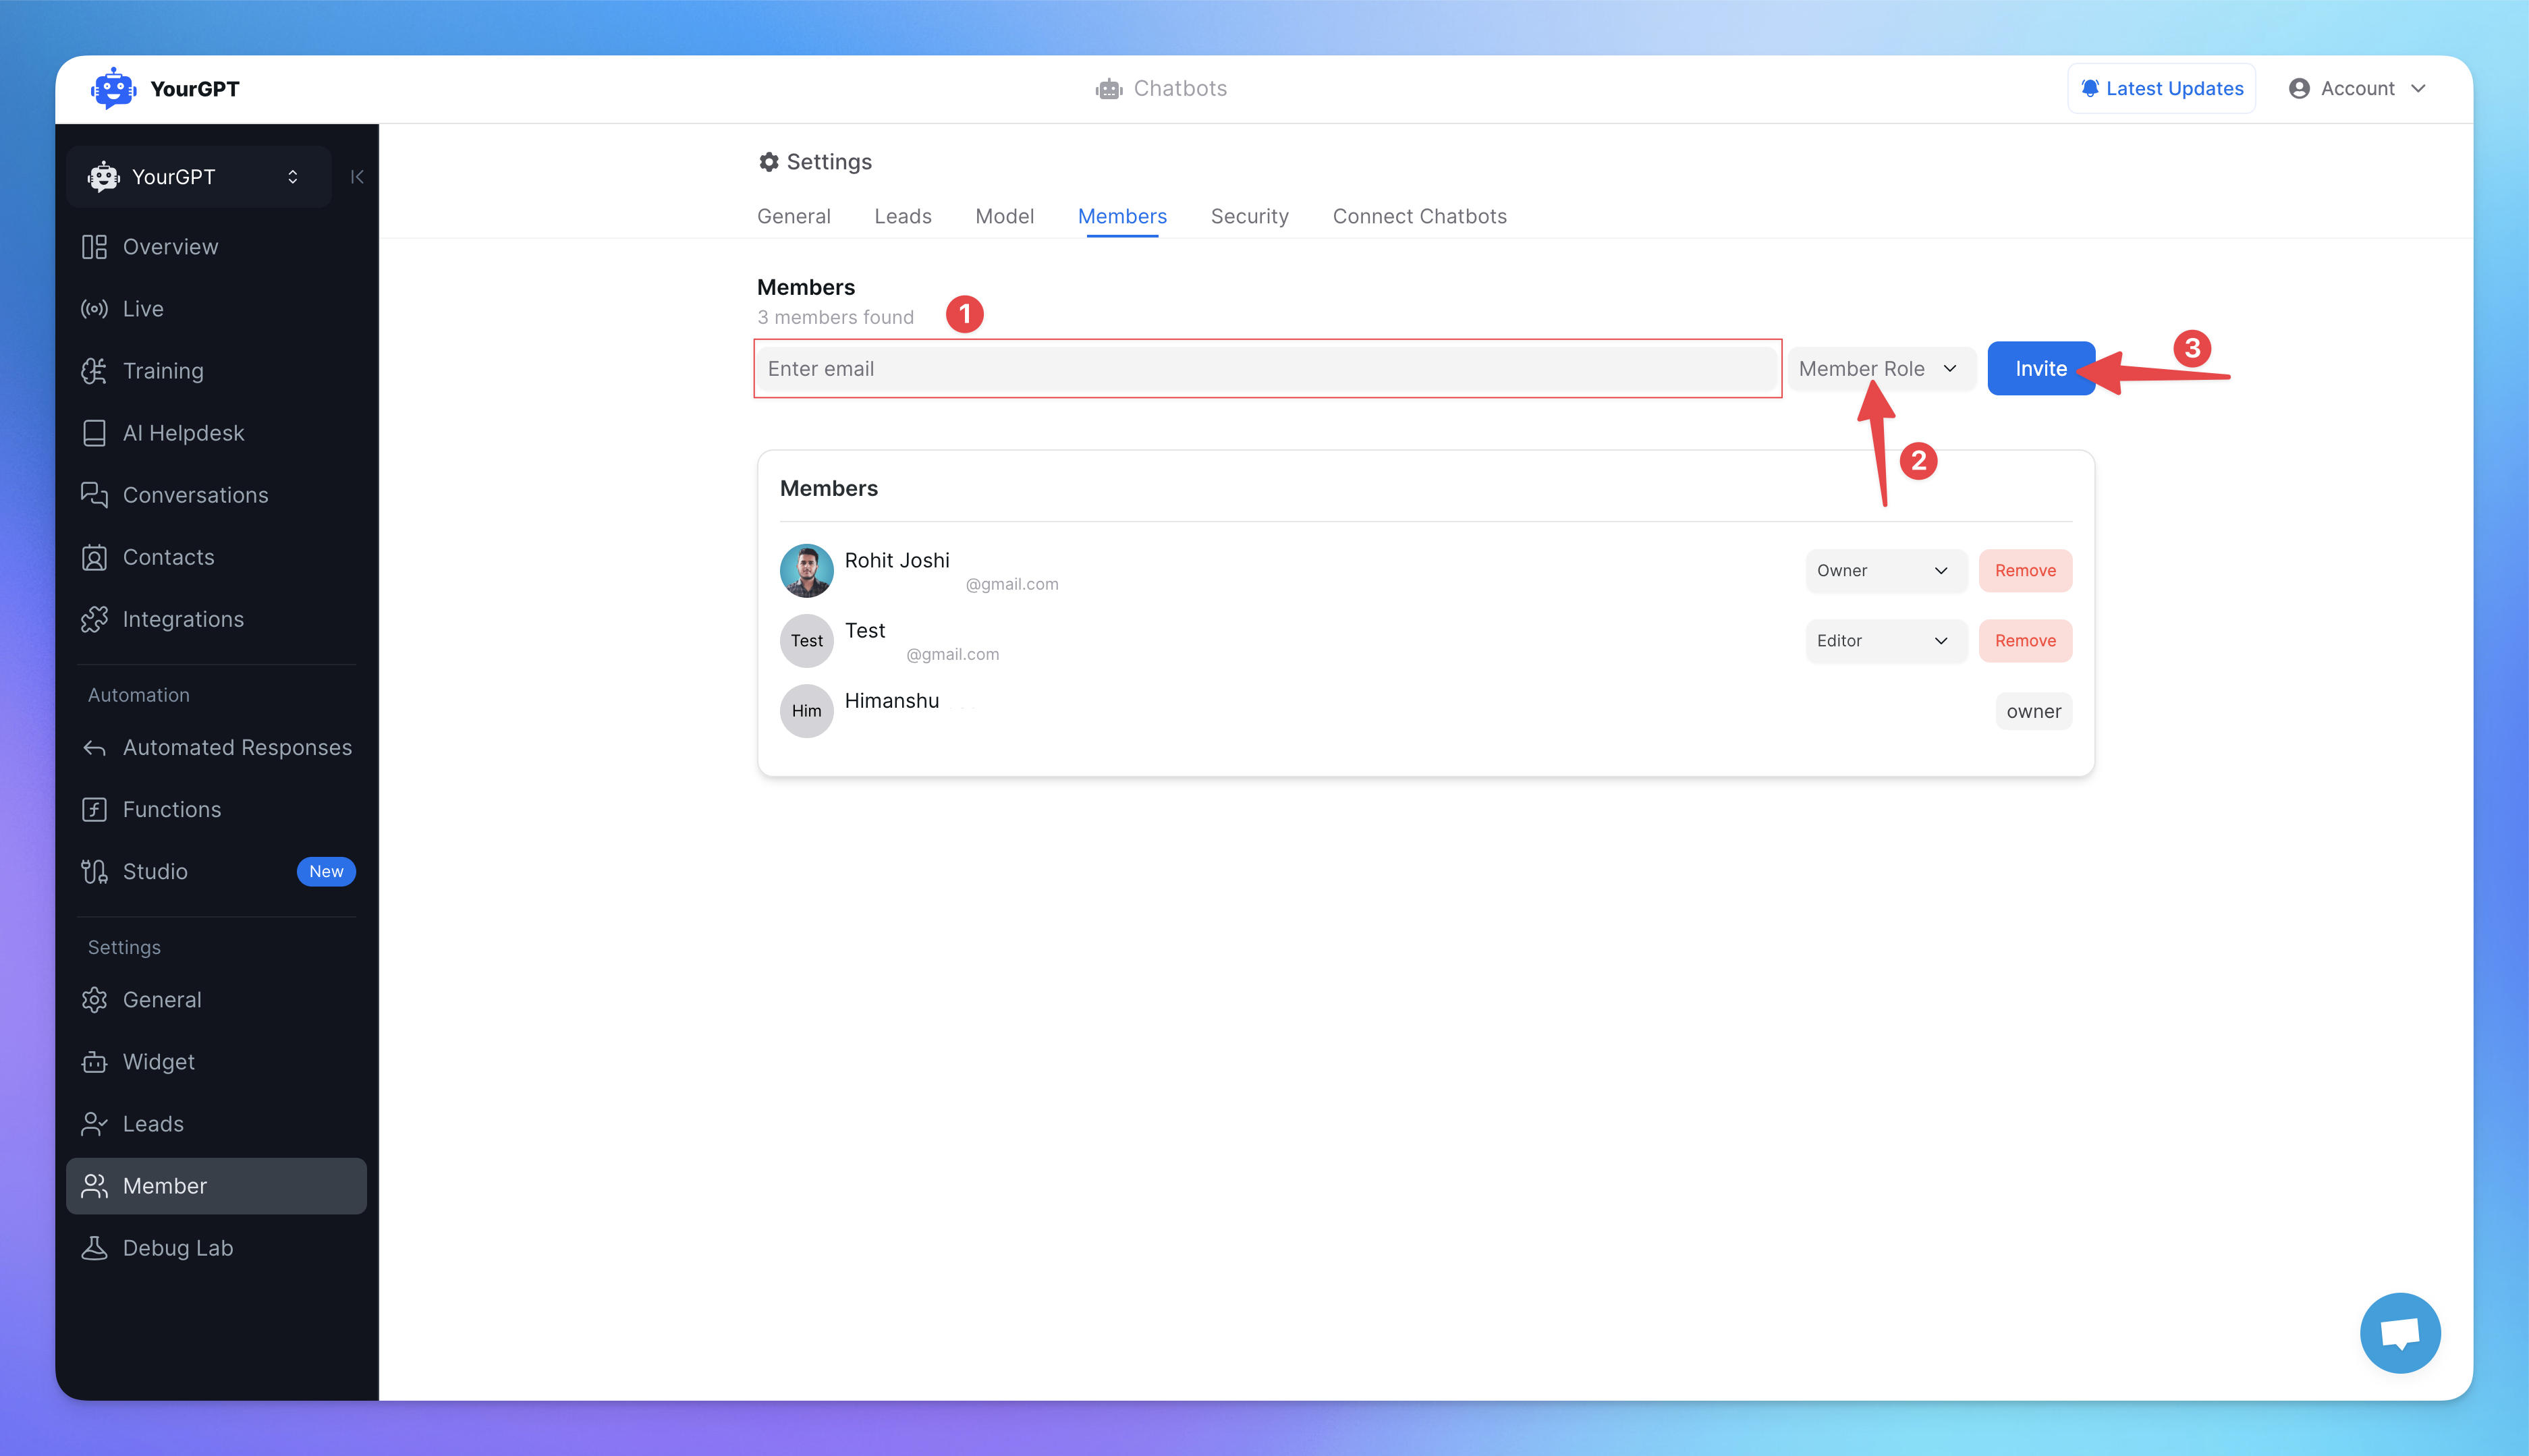Open Chatbots in the top header
Viewport: 2529px width, 1456px height.
tap(1161, 88)
